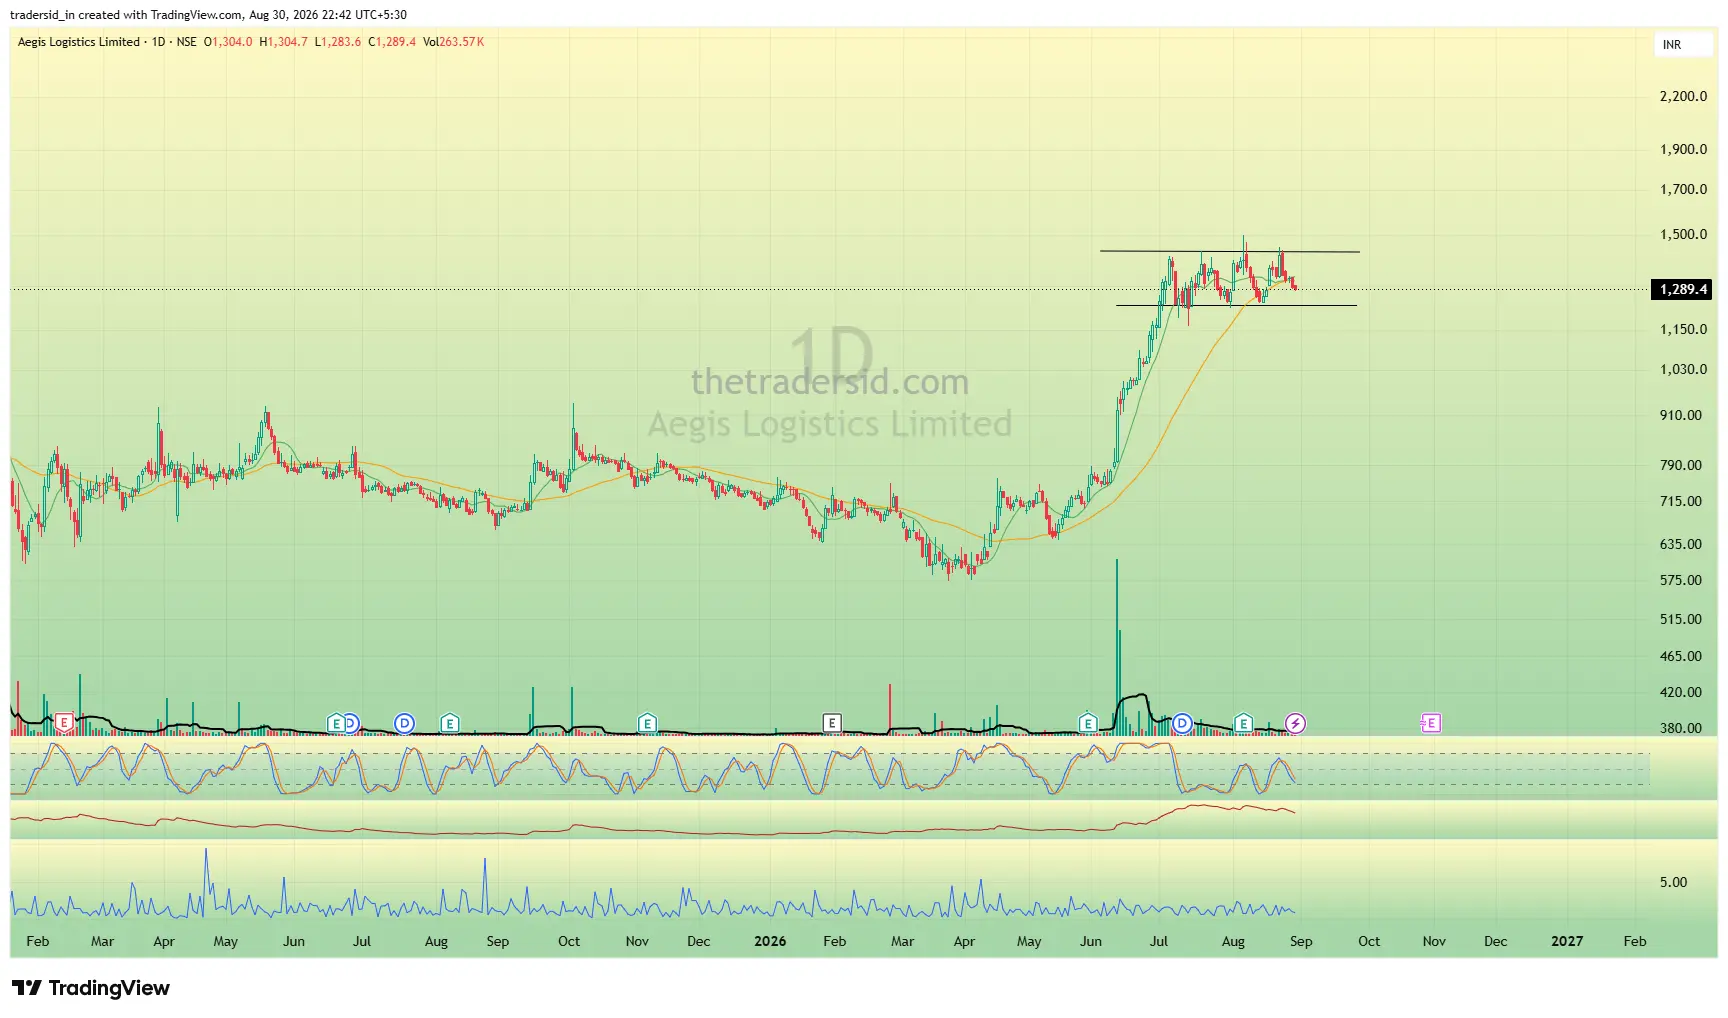
Task: Click the 465.00 price axis label
Action: [1680, 656]
